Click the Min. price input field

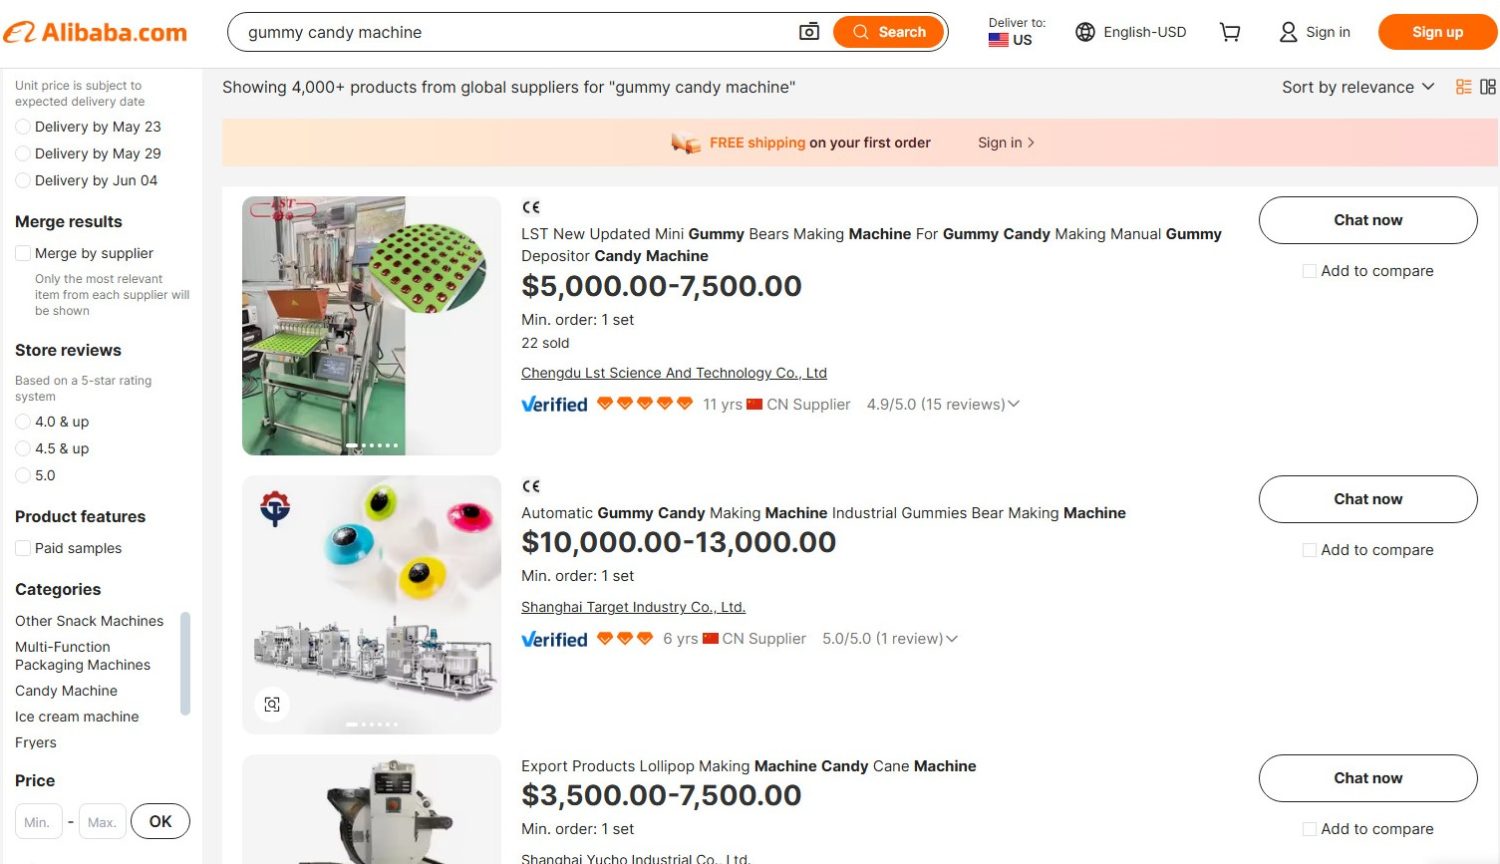point(38,822)
